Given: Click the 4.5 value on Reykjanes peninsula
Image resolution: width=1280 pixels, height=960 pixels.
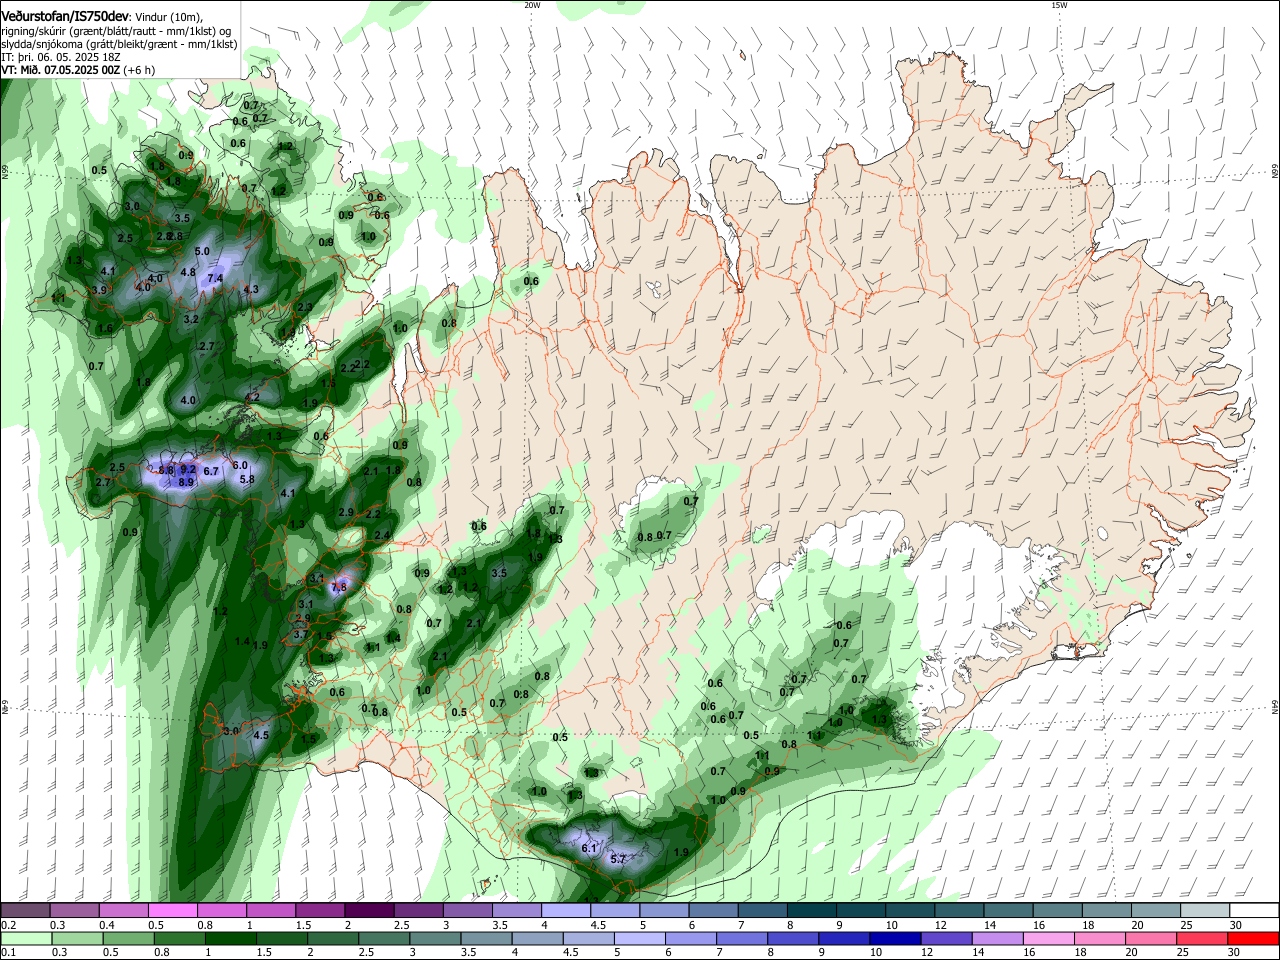Looking at the screenshot, I should pos(261,735).
